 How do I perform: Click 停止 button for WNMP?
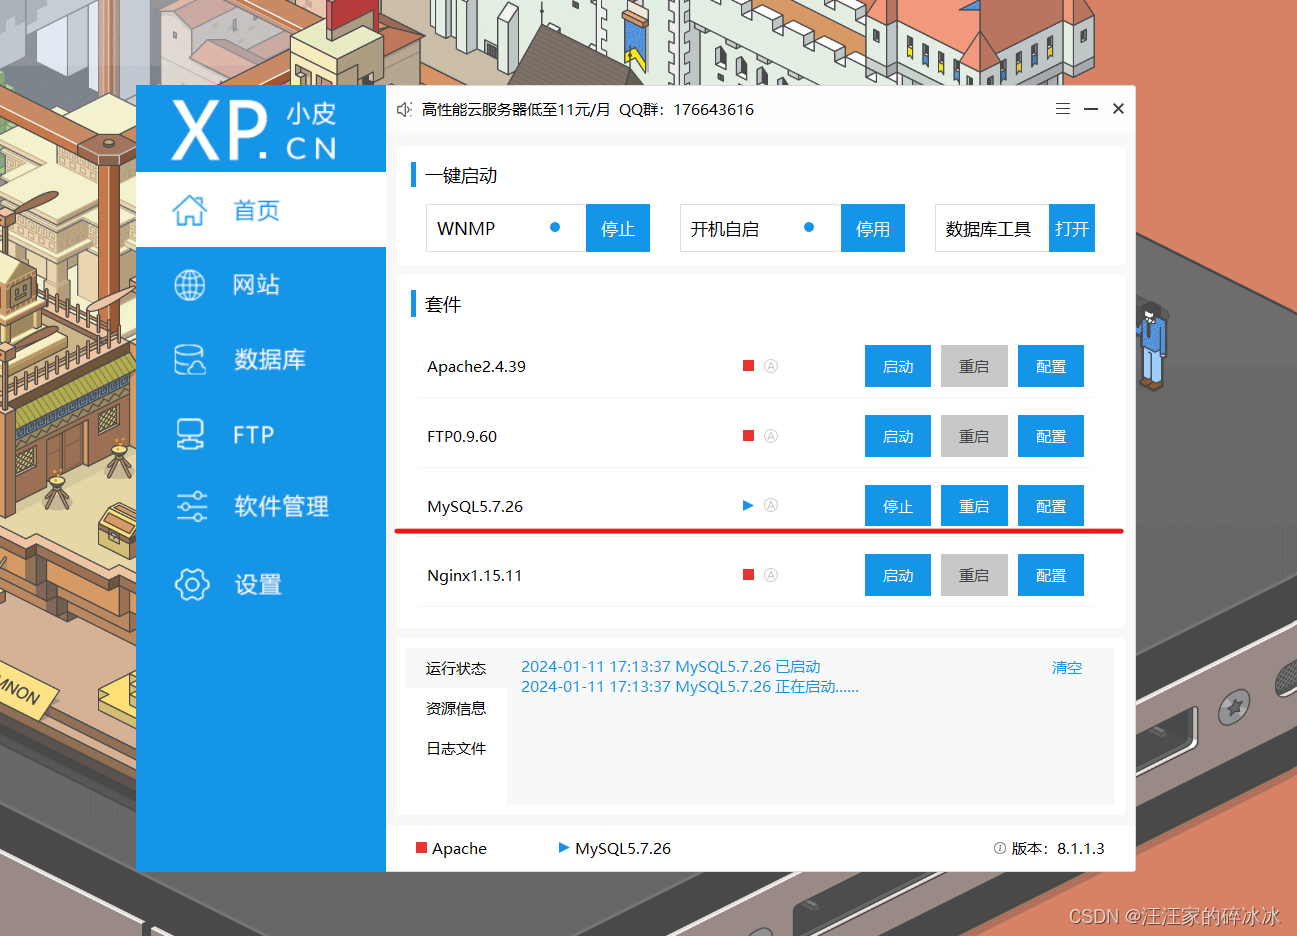[618, 228]
